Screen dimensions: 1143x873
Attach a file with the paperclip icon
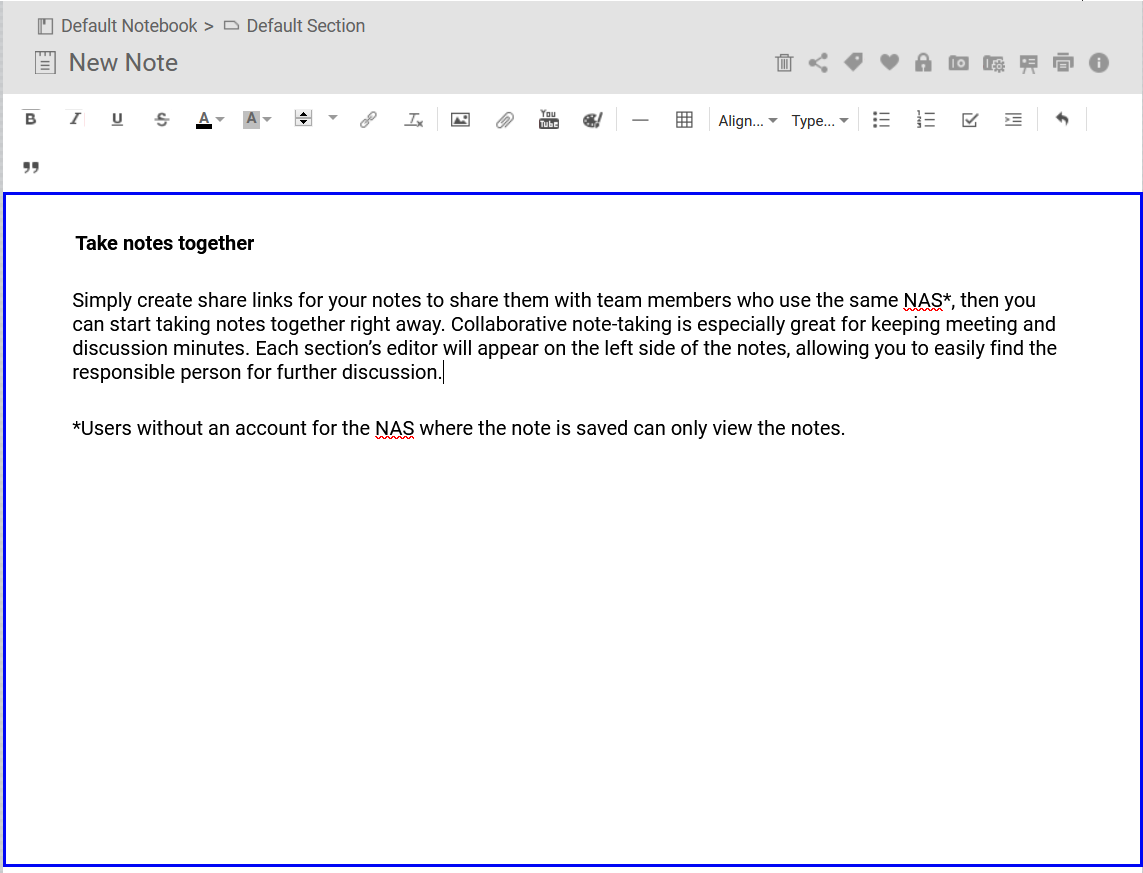coord(504,120)
